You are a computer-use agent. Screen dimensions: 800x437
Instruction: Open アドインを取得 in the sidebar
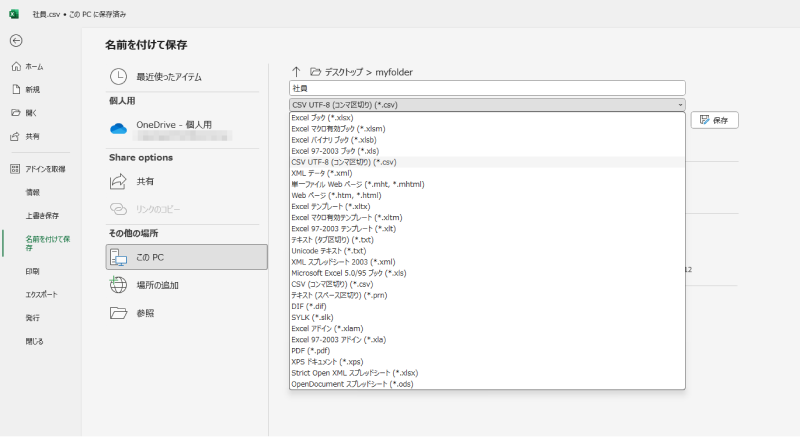38,169
